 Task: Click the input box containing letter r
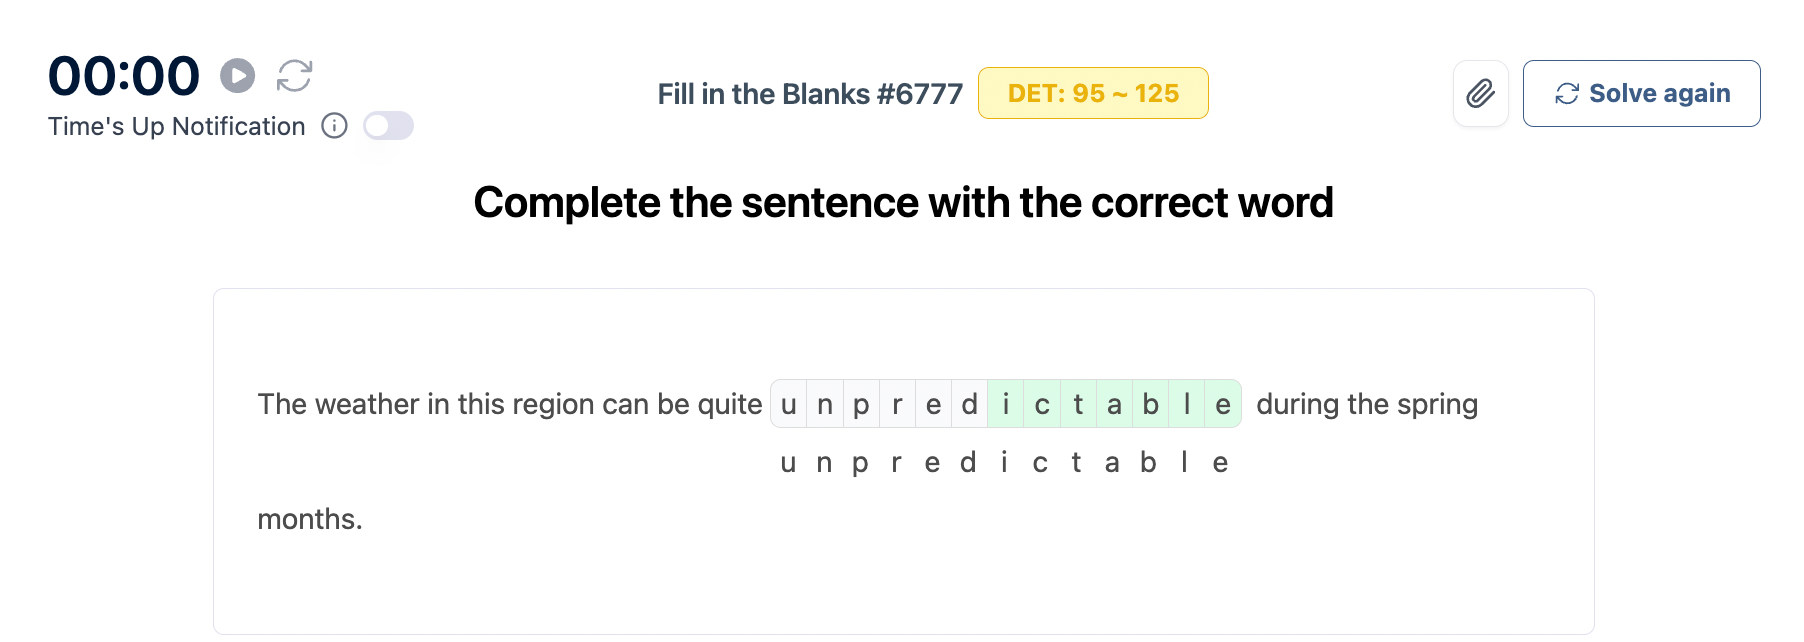click(897, 404)
